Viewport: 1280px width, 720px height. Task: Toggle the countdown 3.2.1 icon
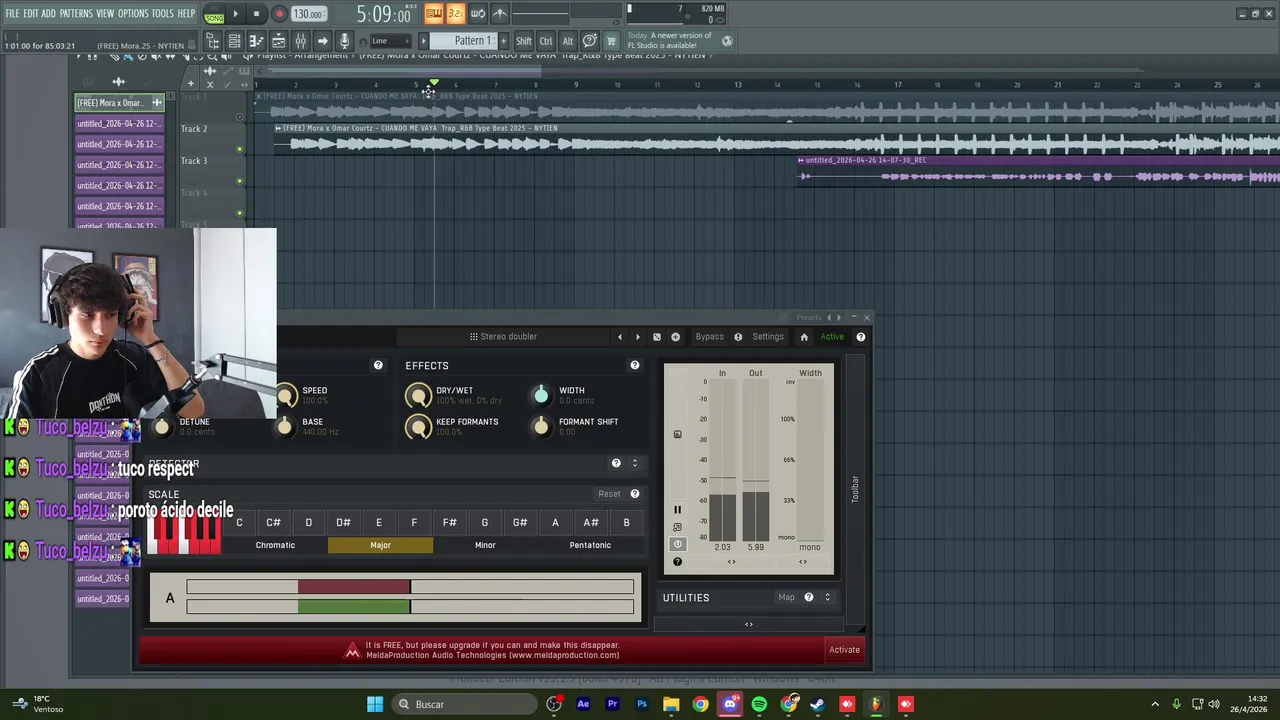click(455, 14)
